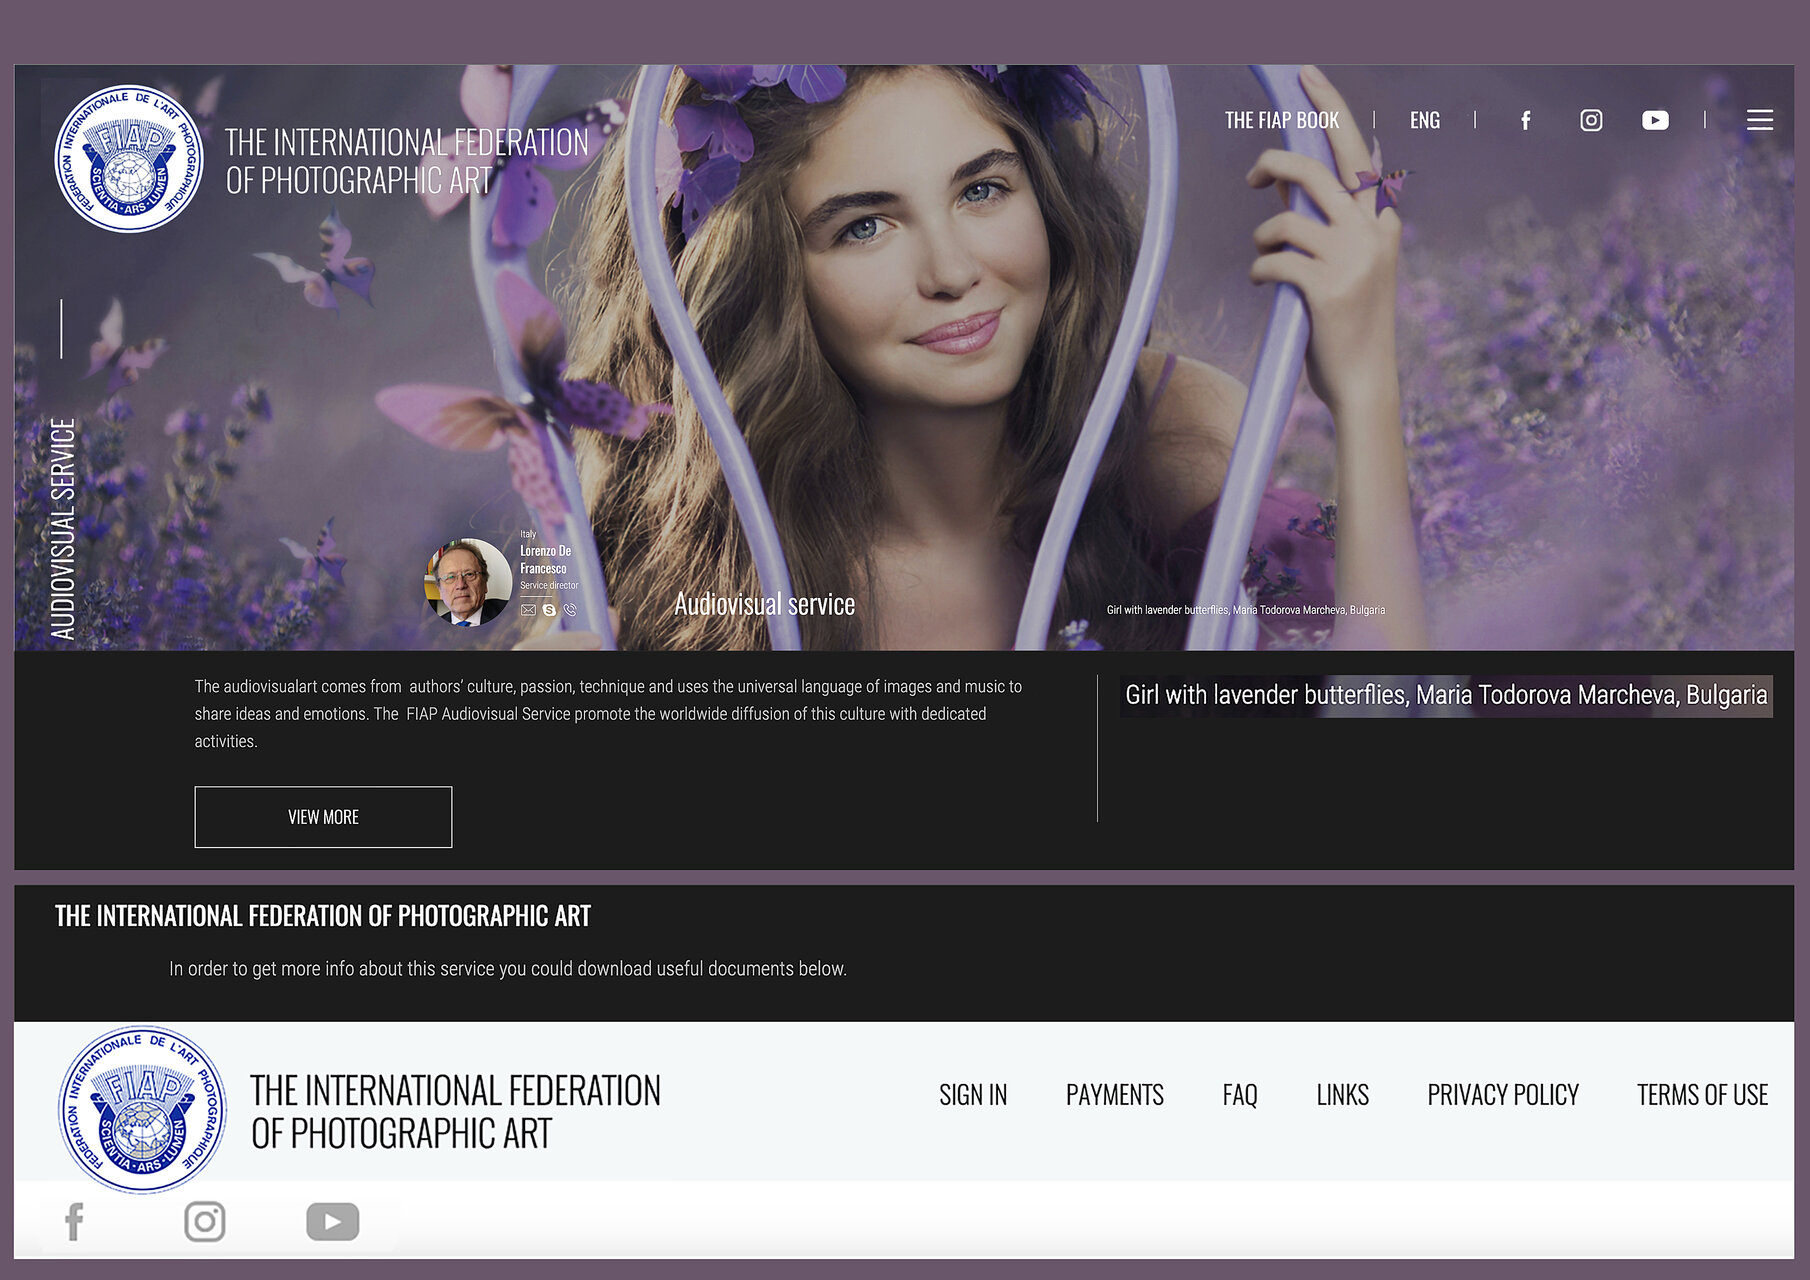Image resolution: width=1810 pixels, height=1280 pixels.
Task: Open the footer Instagram icon
Action: (205, 1222)
